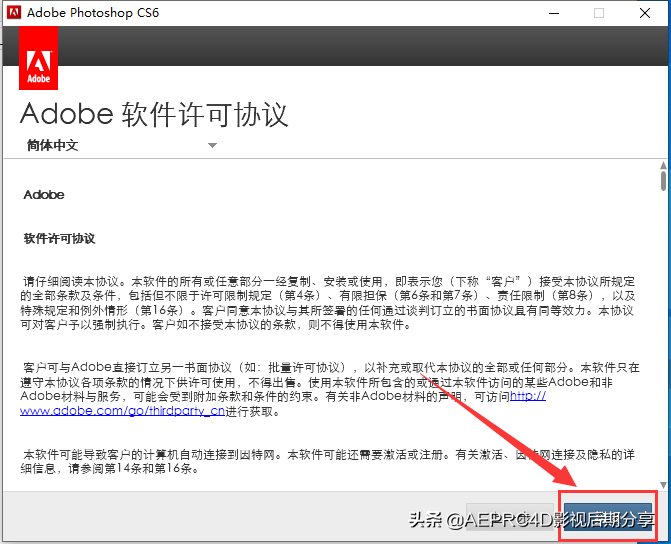Click the paragraph starting "客户可与Adobe直接订立"
This screenshot has height=544, width=671.
330,389
